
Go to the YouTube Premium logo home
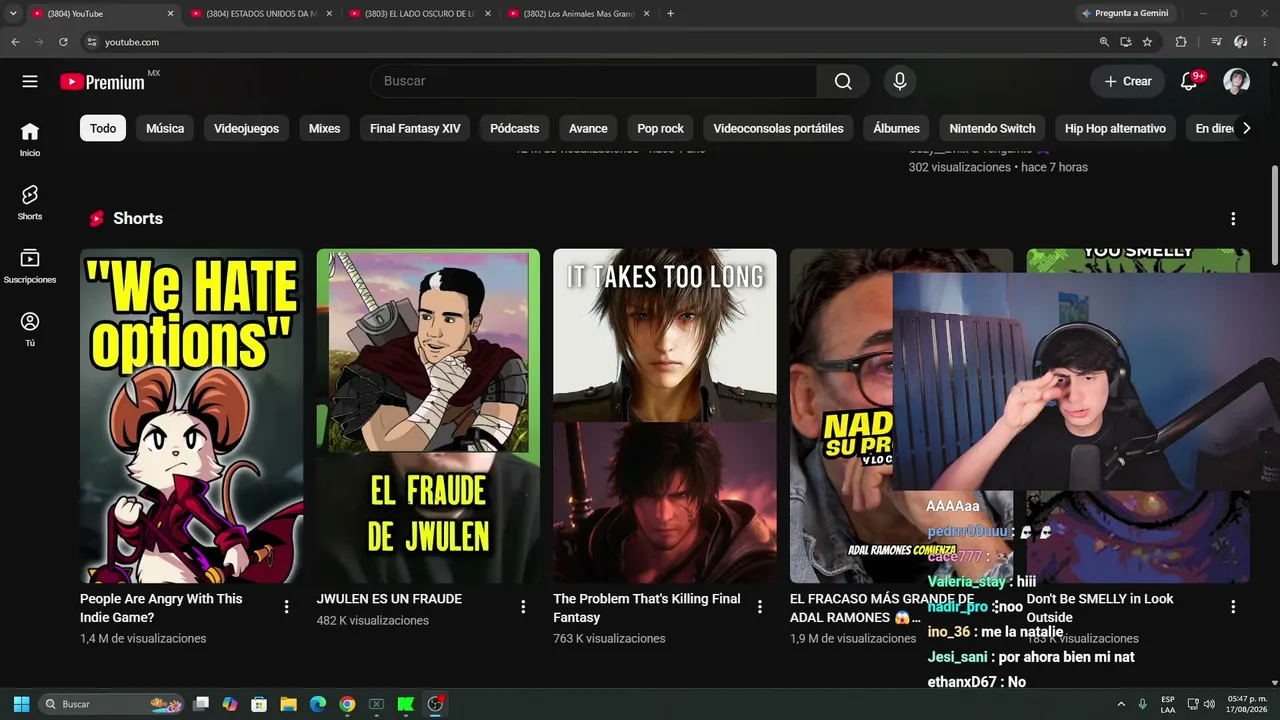click(102, 82)
